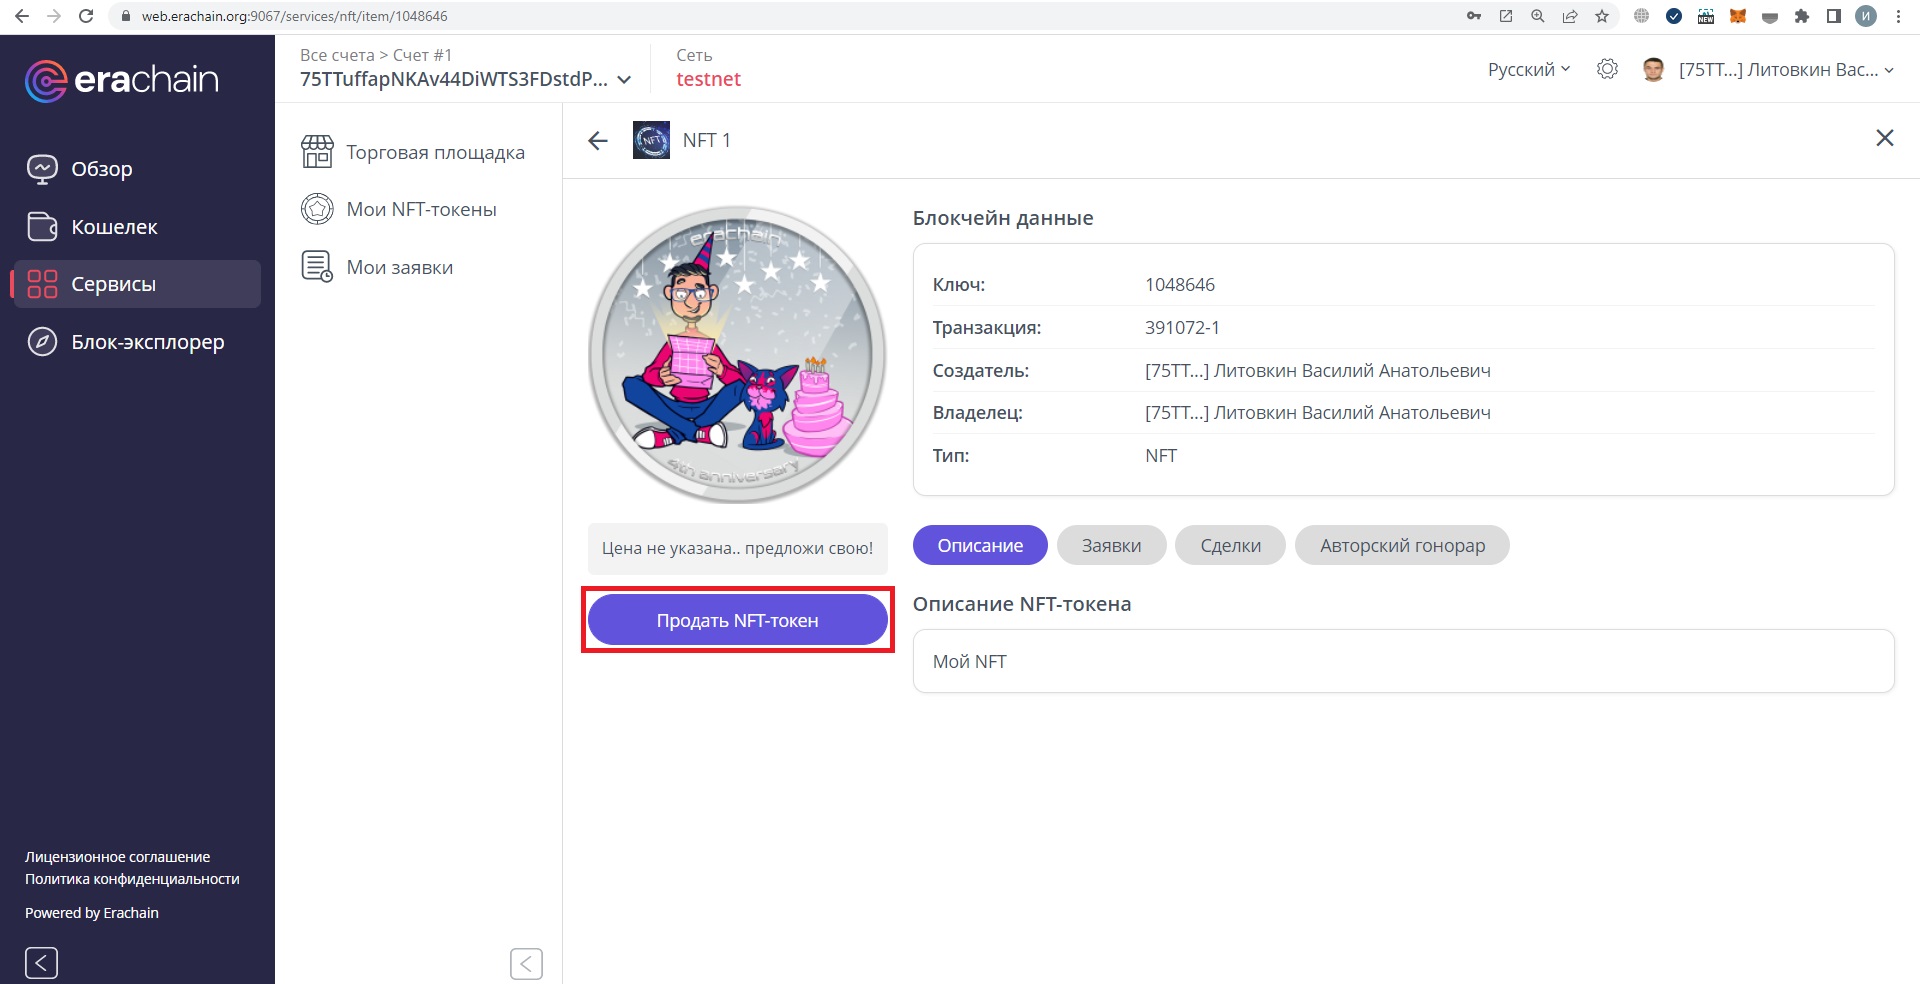The image size is (1920, 984).
Task: Open the Русский language dropdown
Action: click(x=1528, y=69)
